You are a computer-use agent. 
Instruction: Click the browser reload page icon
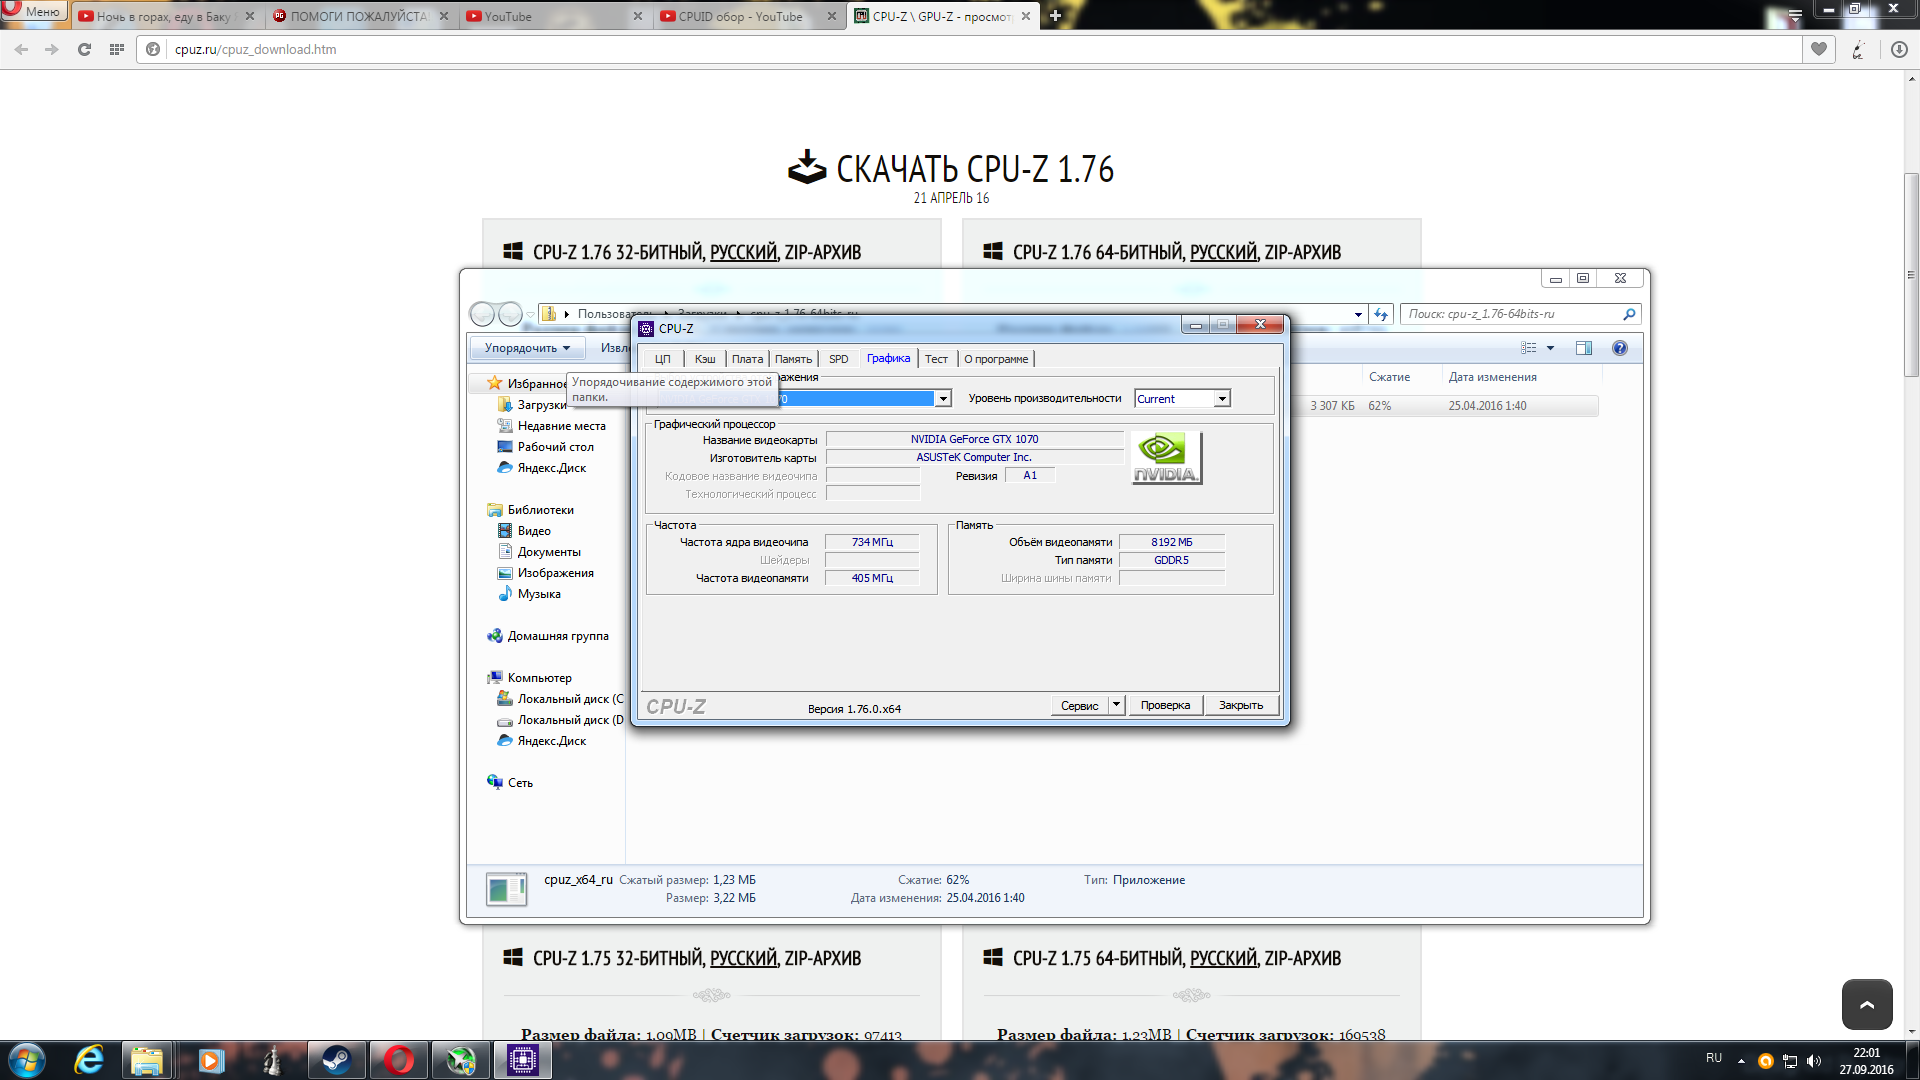(x=84, y=49)
